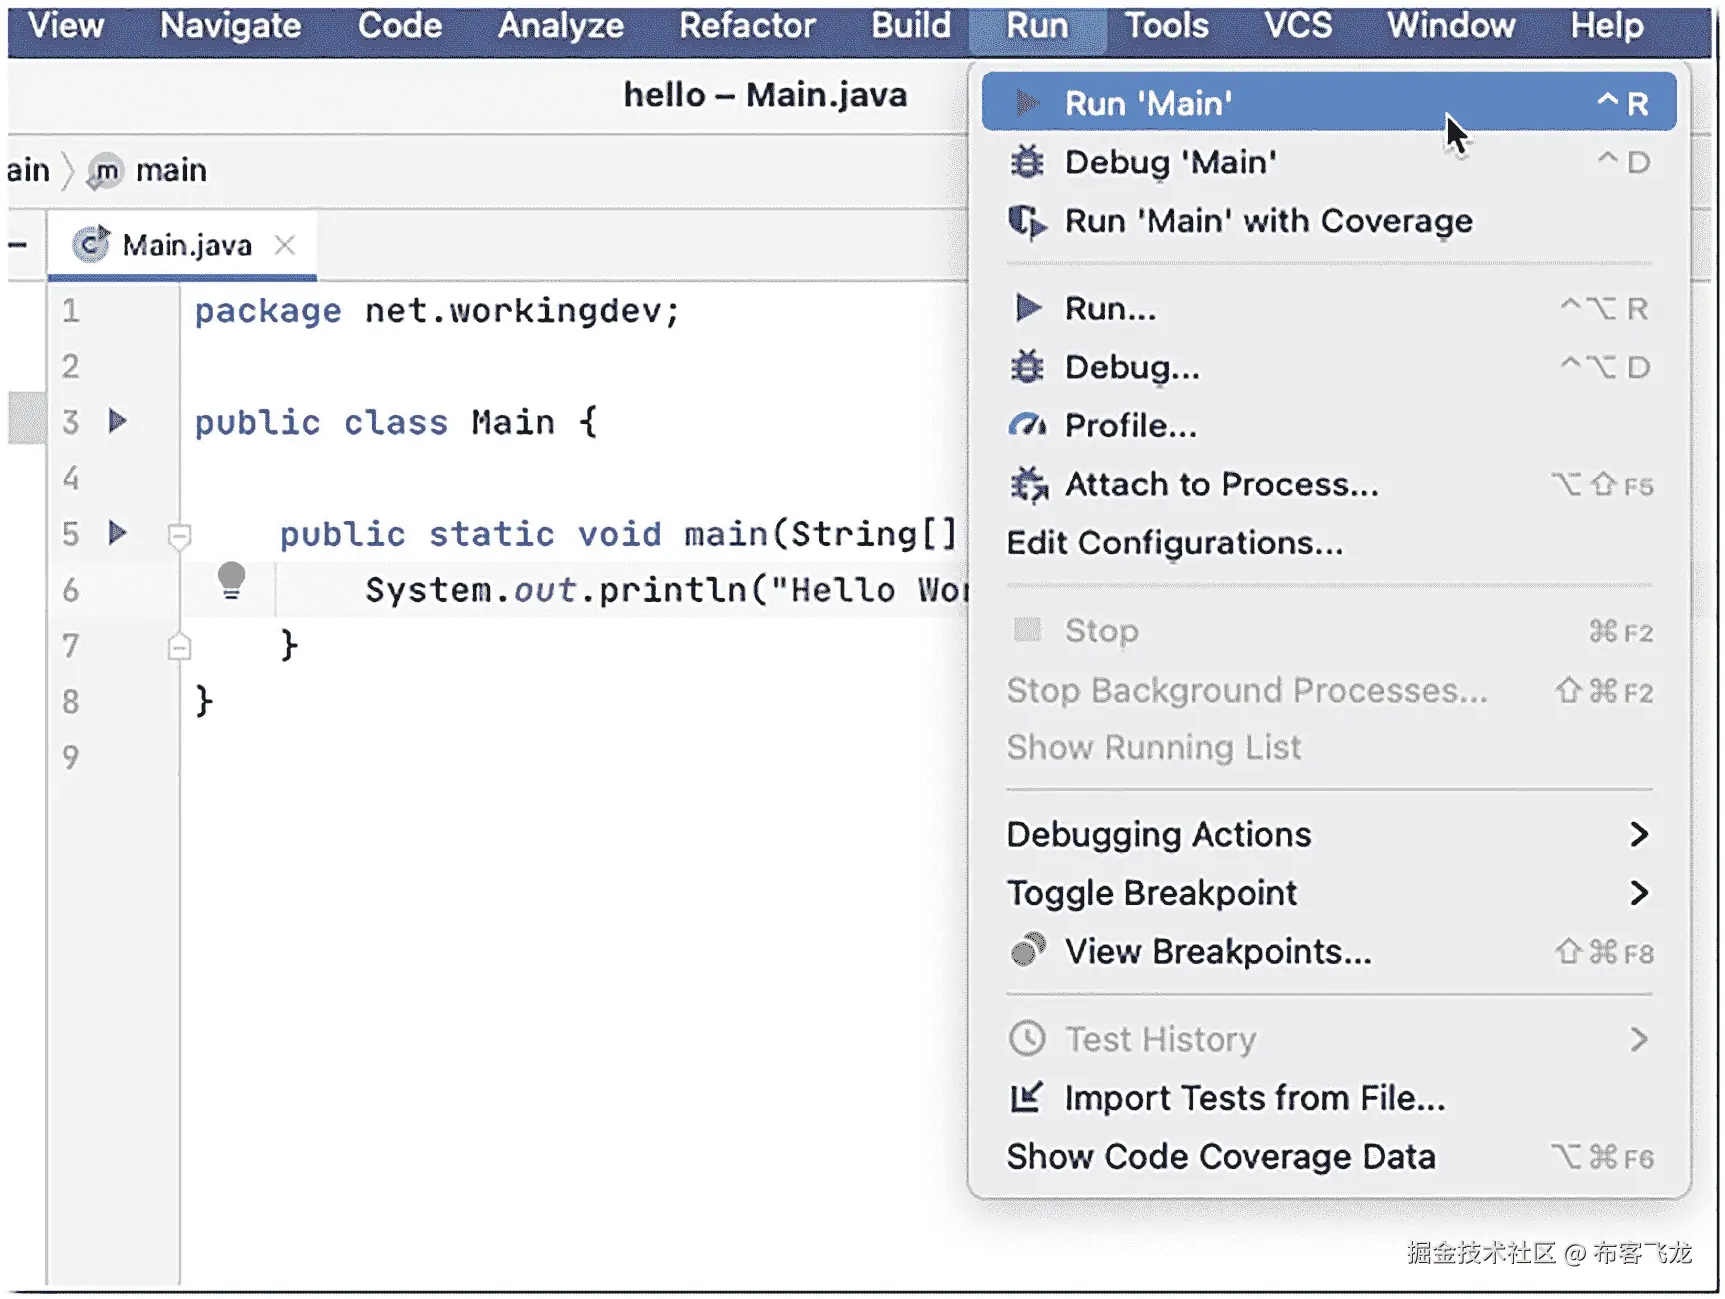Open the Tools menu
This screenshot has height=1299, width=1725.
(x=1167, y=26)
